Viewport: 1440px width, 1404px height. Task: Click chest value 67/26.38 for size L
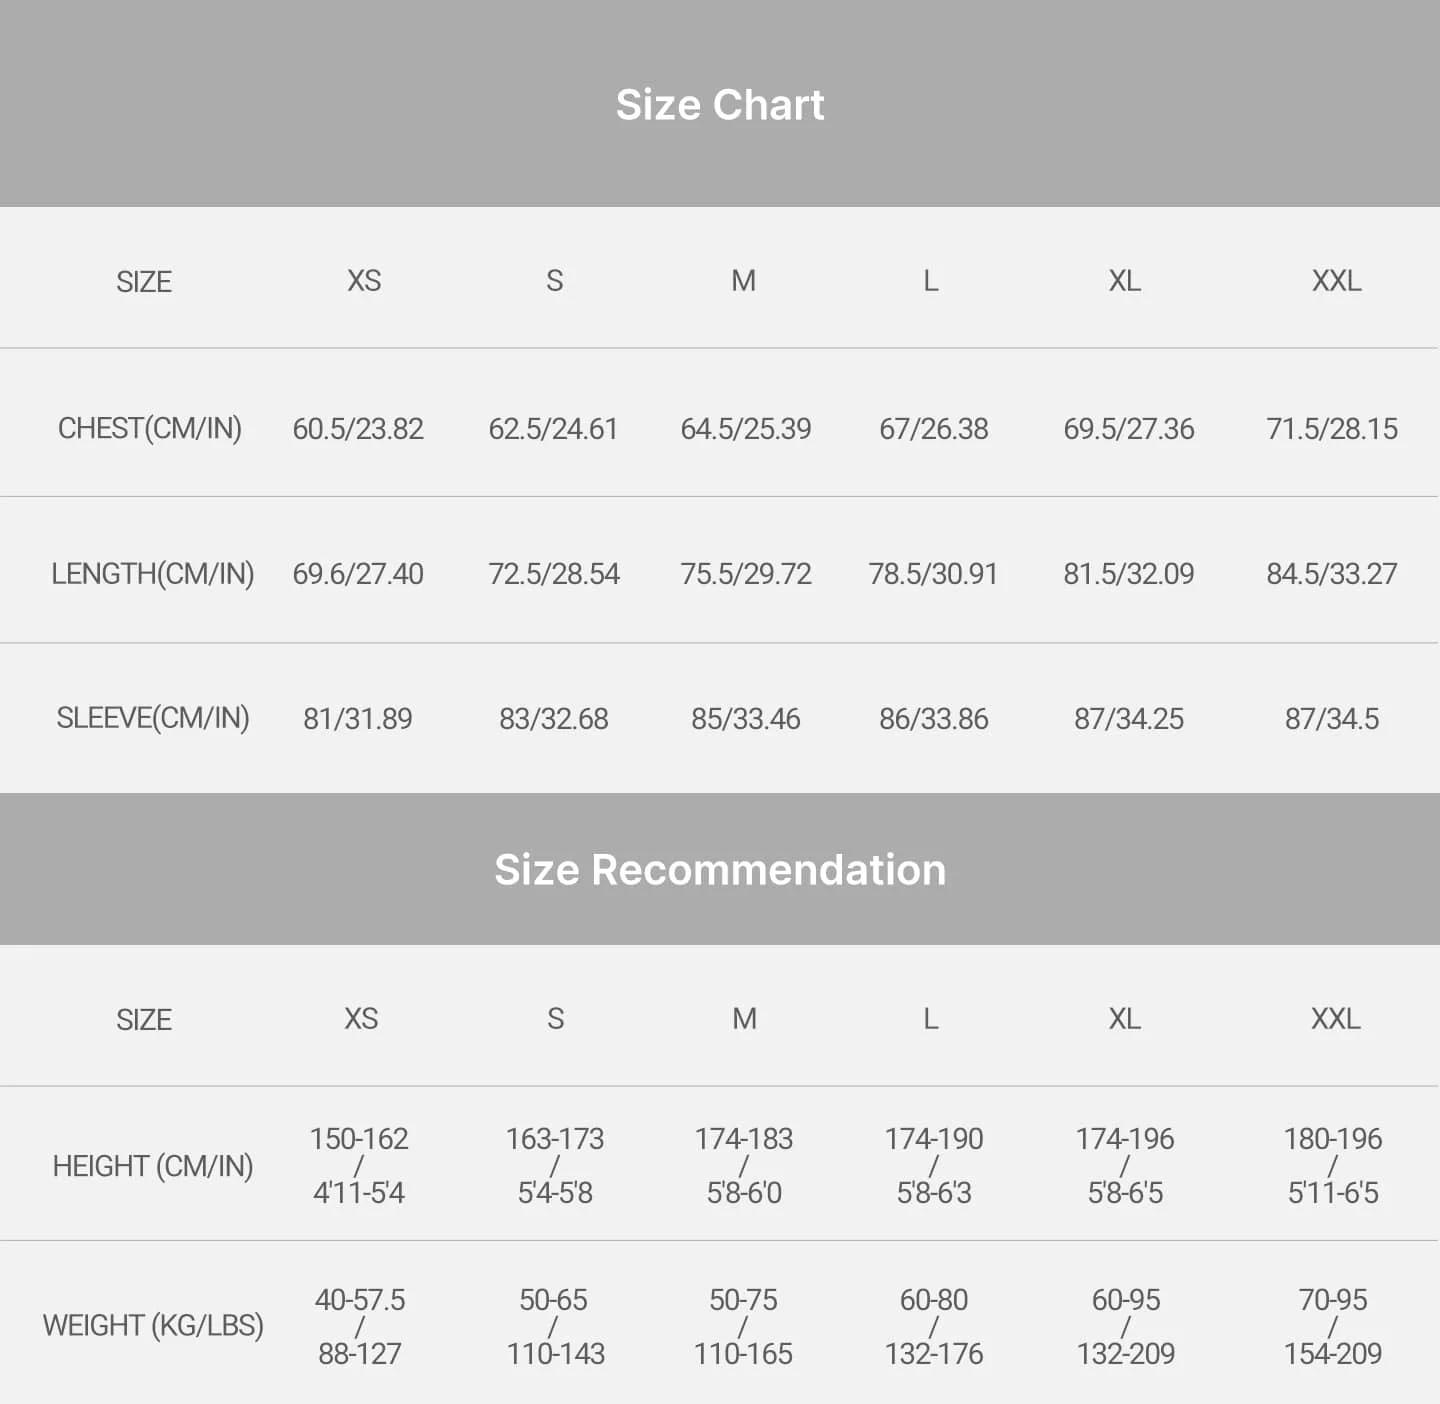[934, 429]
